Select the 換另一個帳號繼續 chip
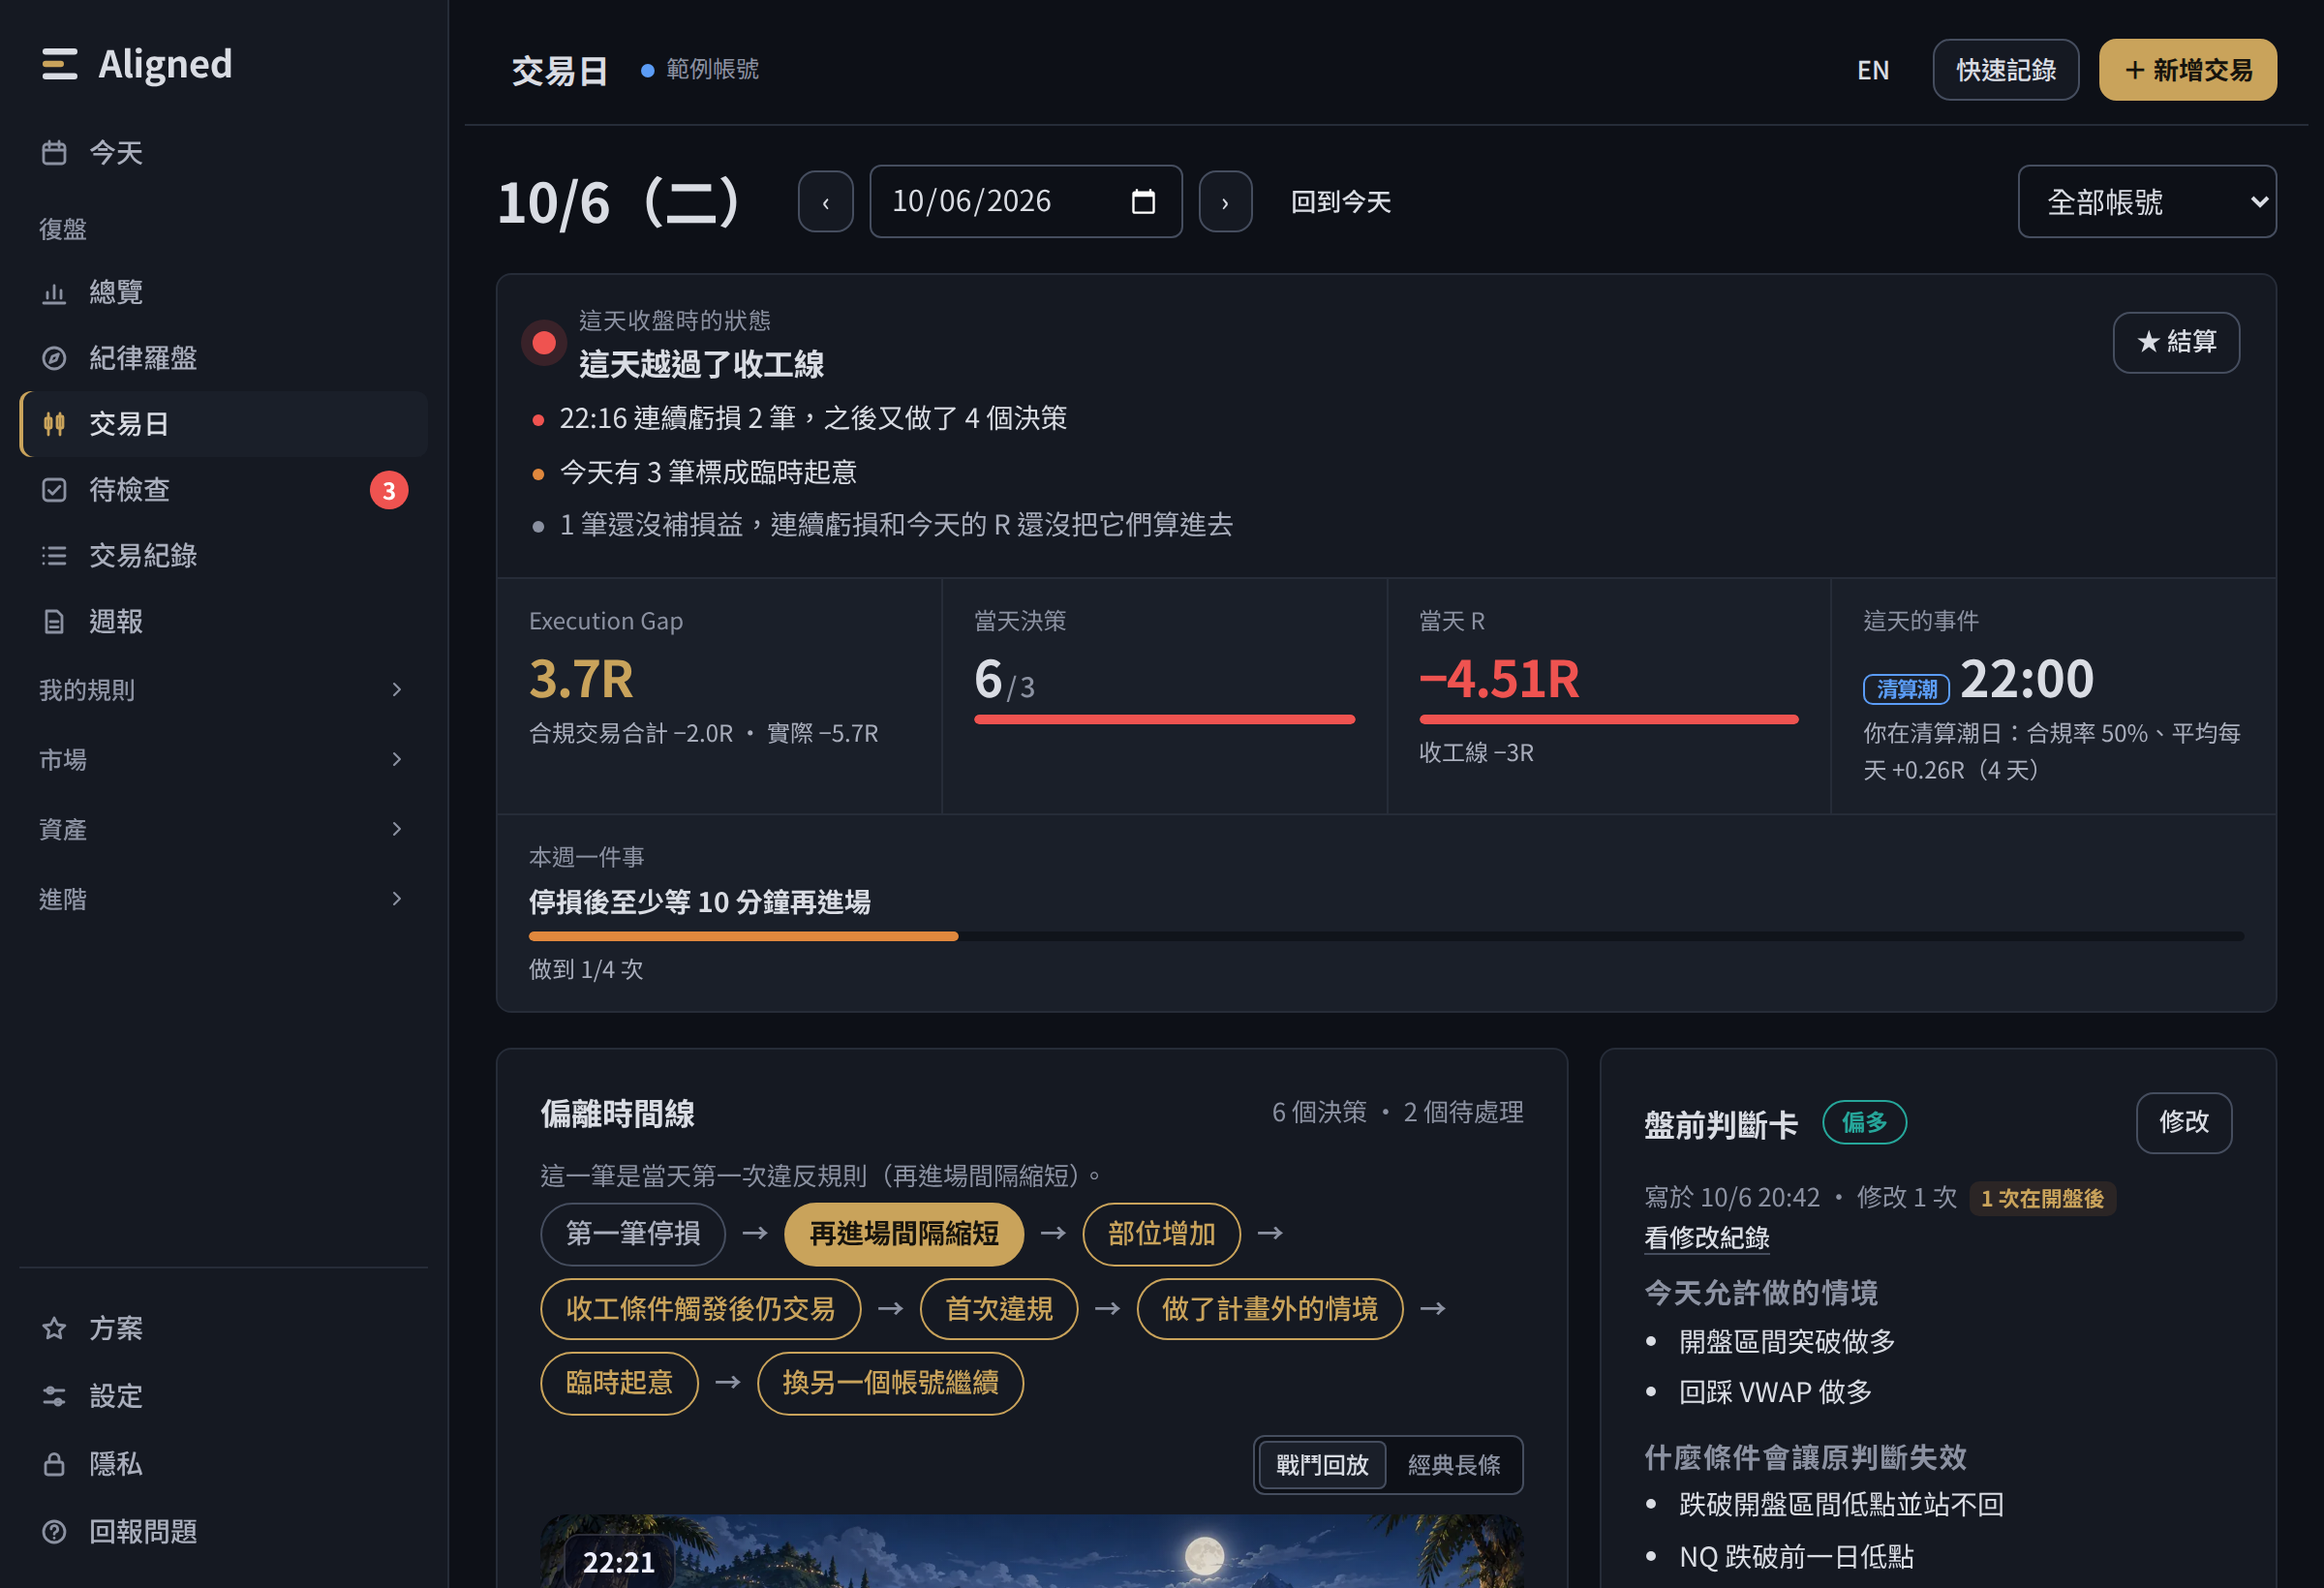 coord(890,1384)
